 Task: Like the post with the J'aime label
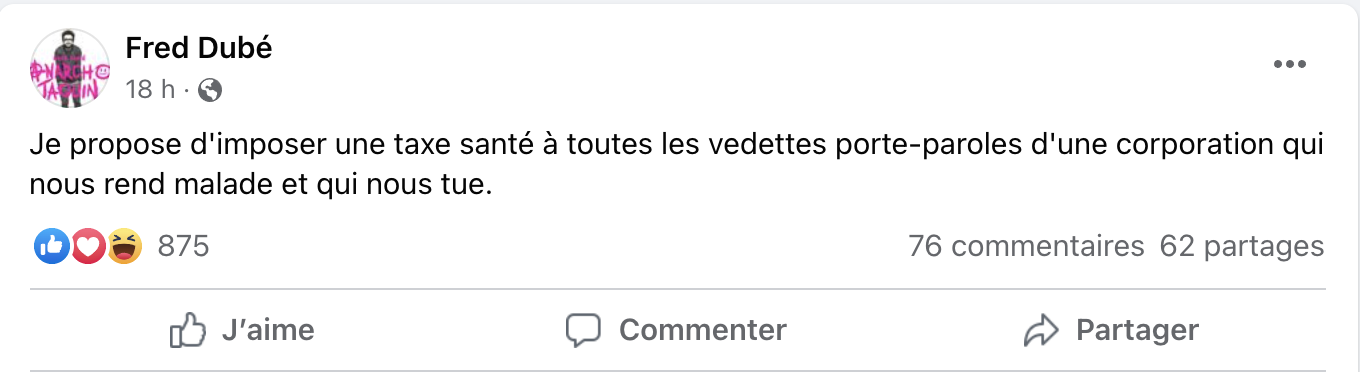click(x=268, y=330)
